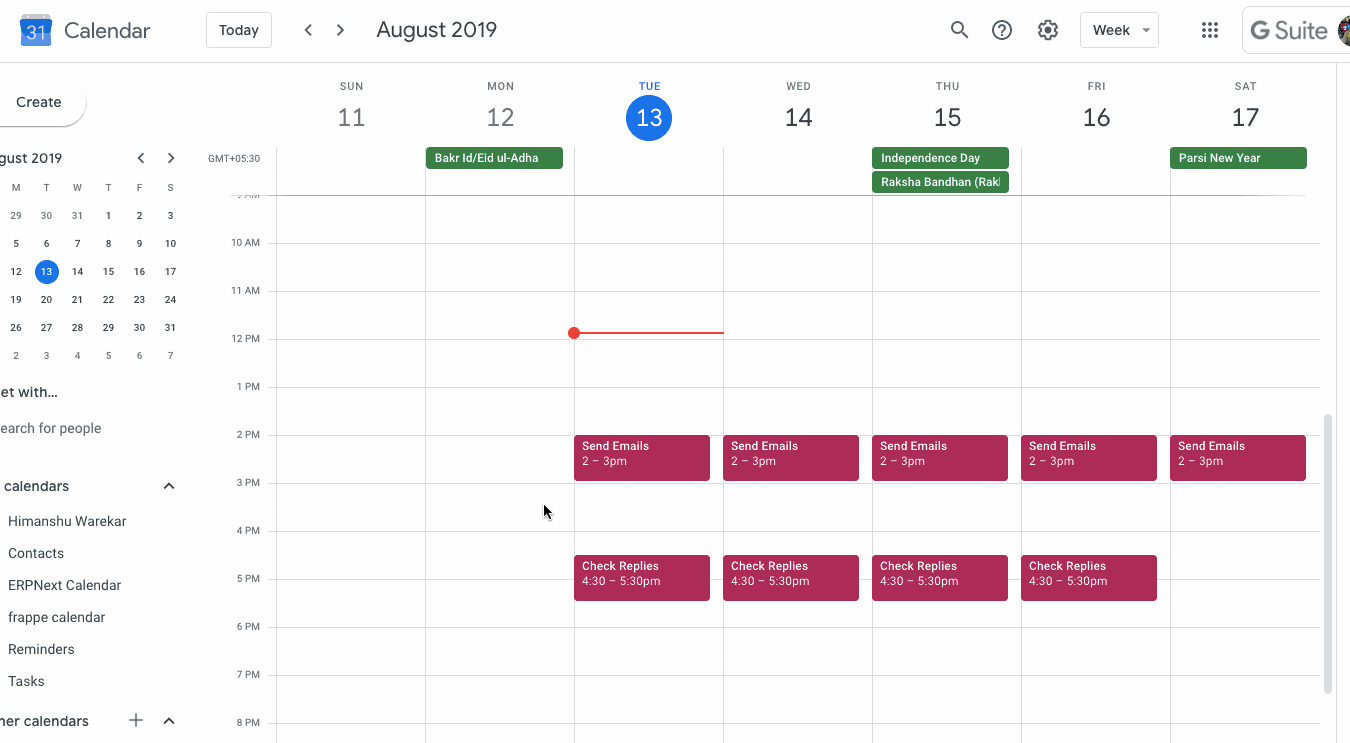
Task: Click the Today button
Action: (x=239, y=30)
